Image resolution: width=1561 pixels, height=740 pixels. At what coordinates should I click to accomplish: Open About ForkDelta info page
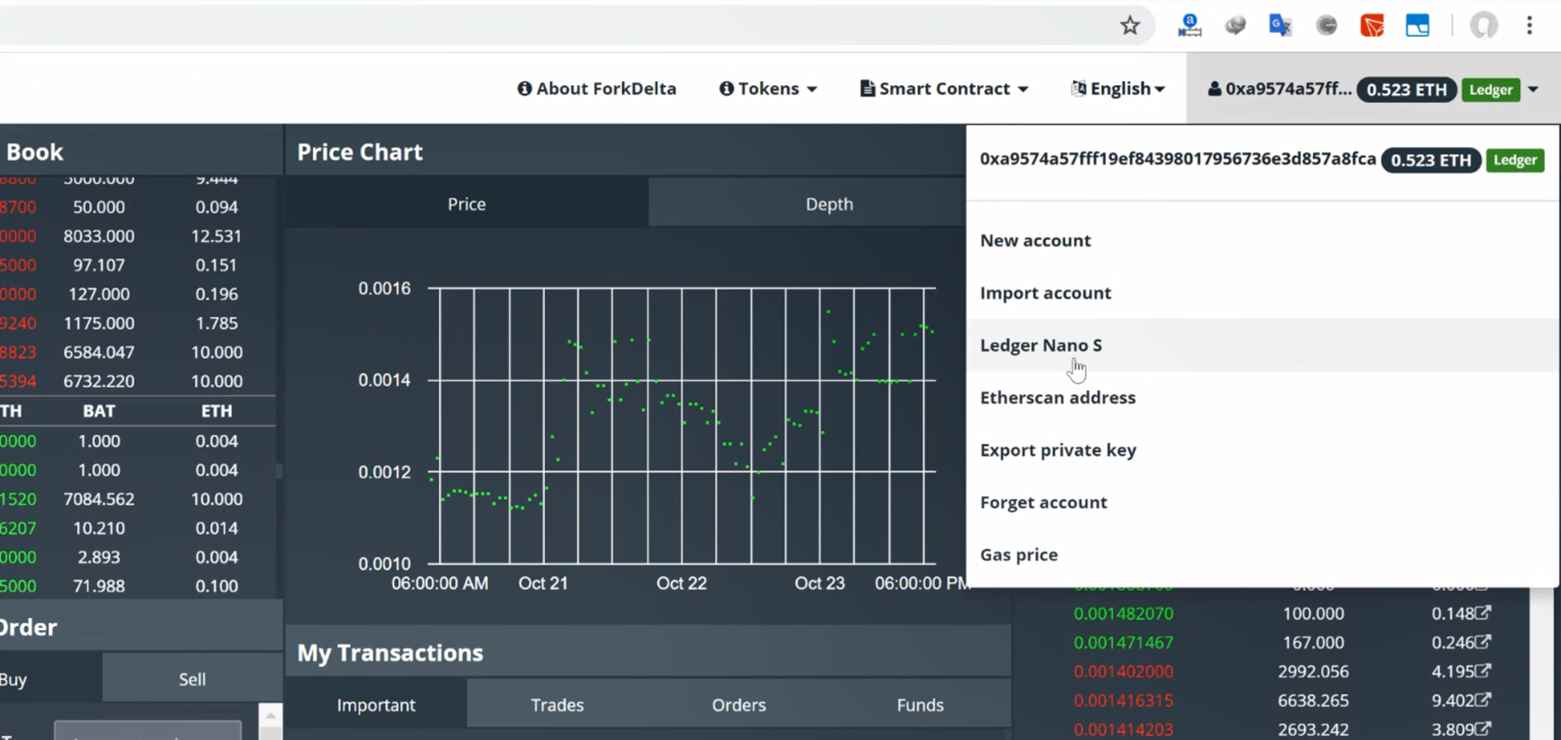tap(597, 89)
